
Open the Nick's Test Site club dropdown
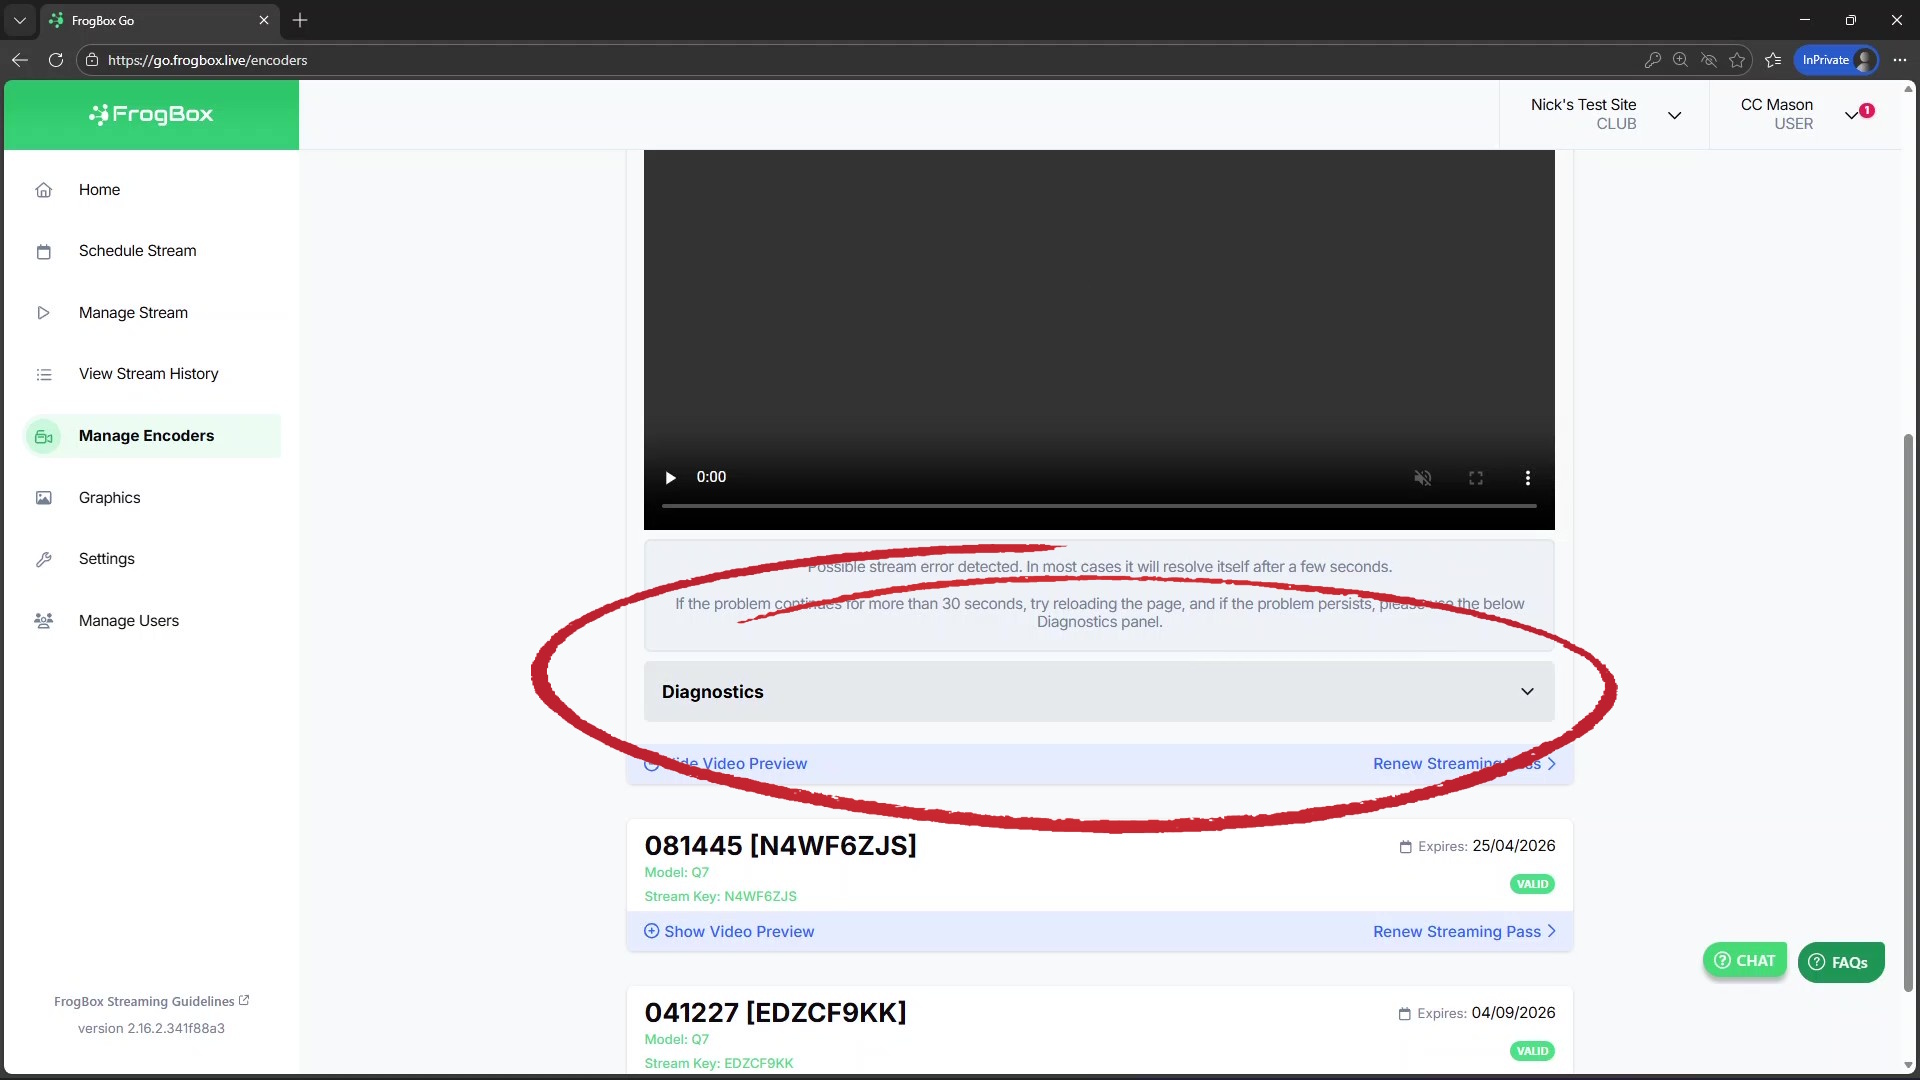click(x=1674, y=115)
